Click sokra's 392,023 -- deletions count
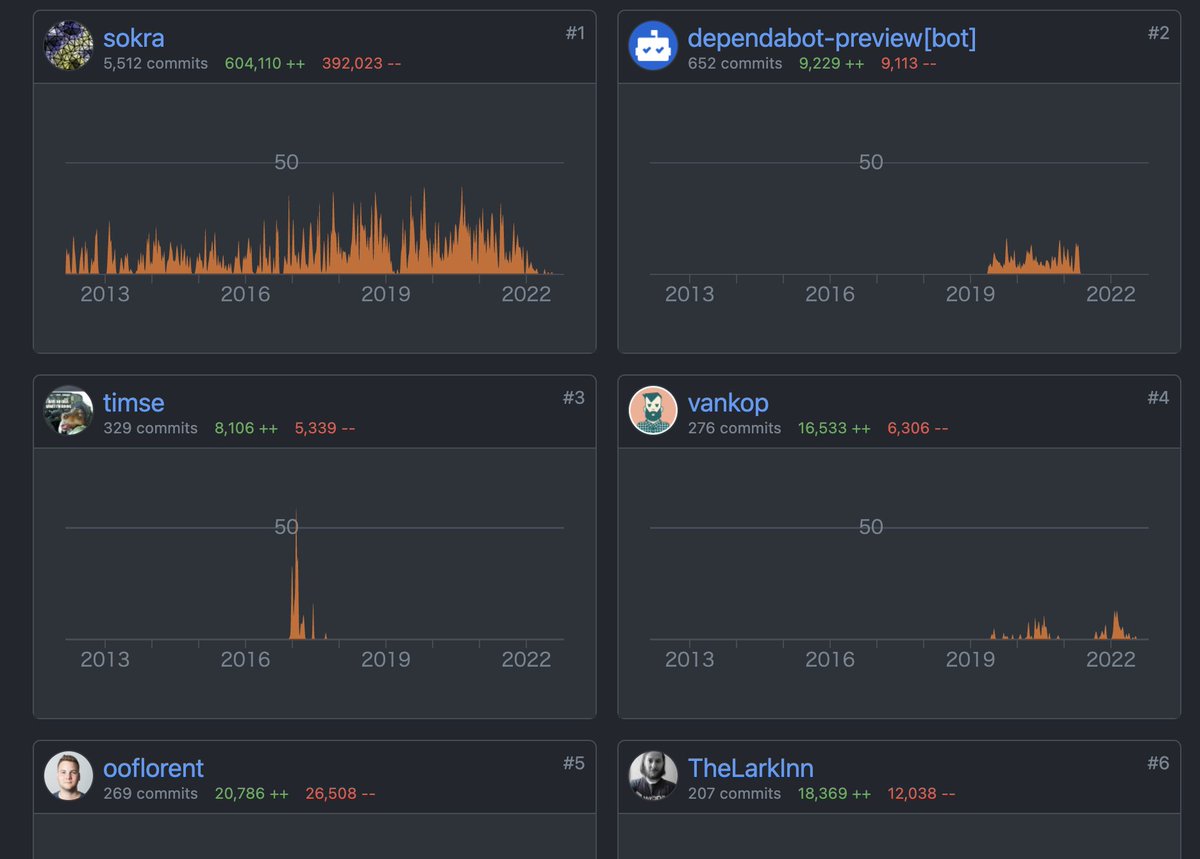 pyautogui.click(x=362, y=63)
